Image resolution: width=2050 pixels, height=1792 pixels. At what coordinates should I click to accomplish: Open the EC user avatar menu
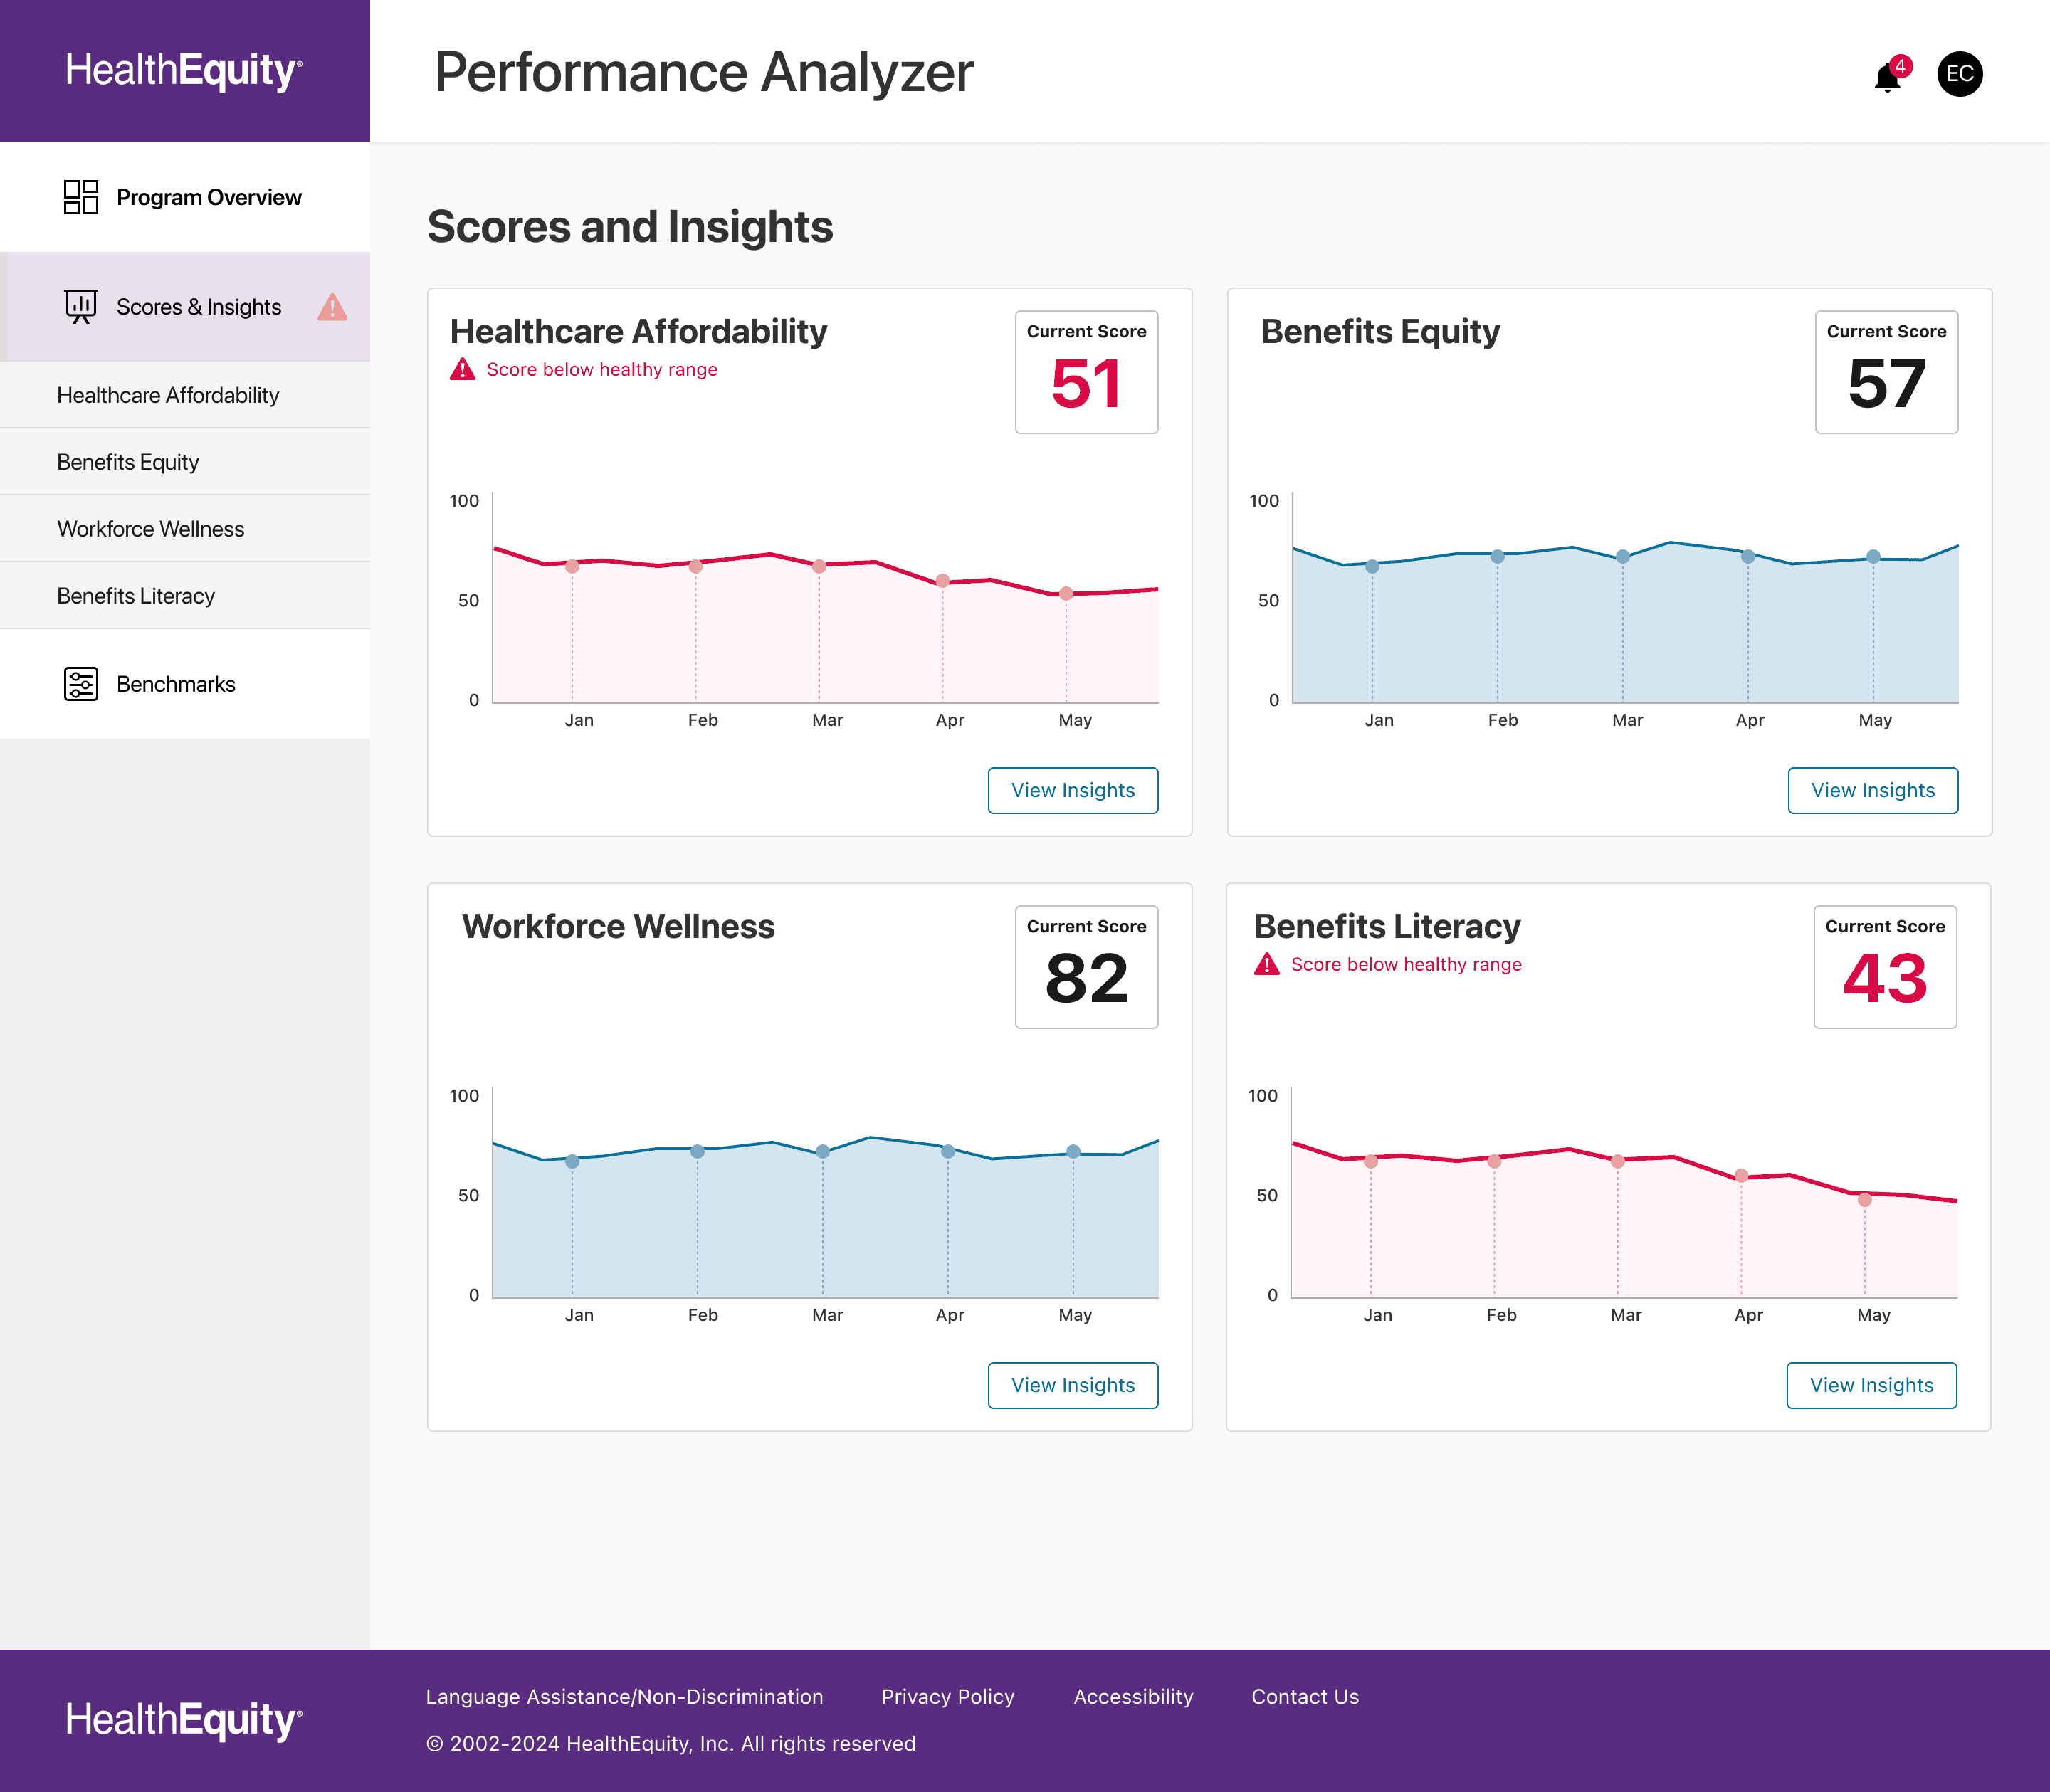click(x=1959, y=74)
